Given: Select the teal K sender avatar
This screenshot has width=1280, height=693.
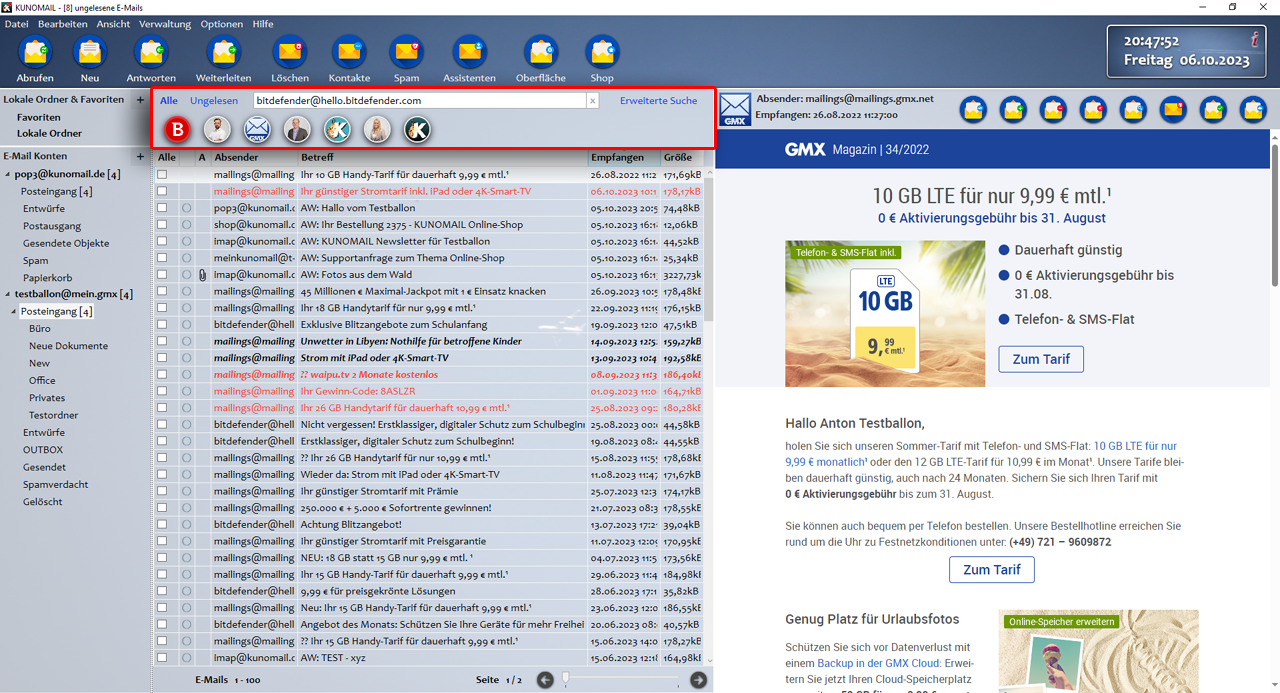Looking at the screenshot, I should click(x=337, y=129).
